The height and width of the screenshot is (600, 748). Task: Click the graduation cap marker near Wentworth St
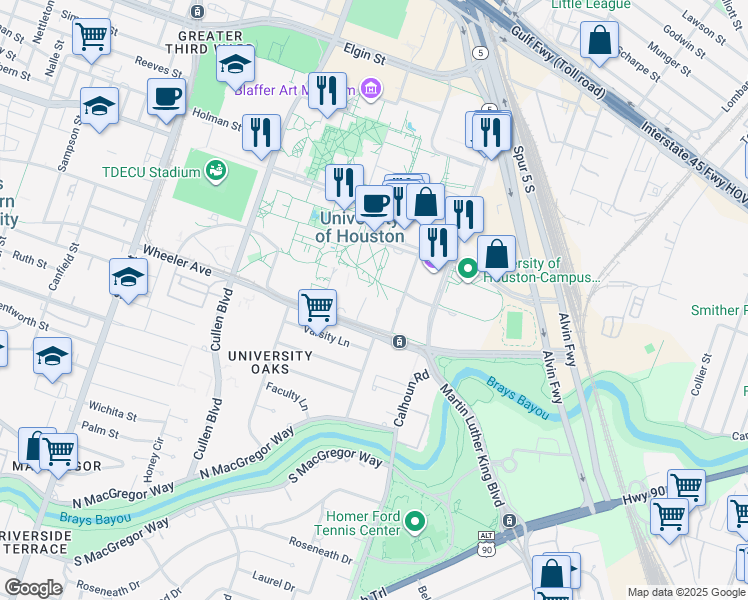tap(52, 357)
